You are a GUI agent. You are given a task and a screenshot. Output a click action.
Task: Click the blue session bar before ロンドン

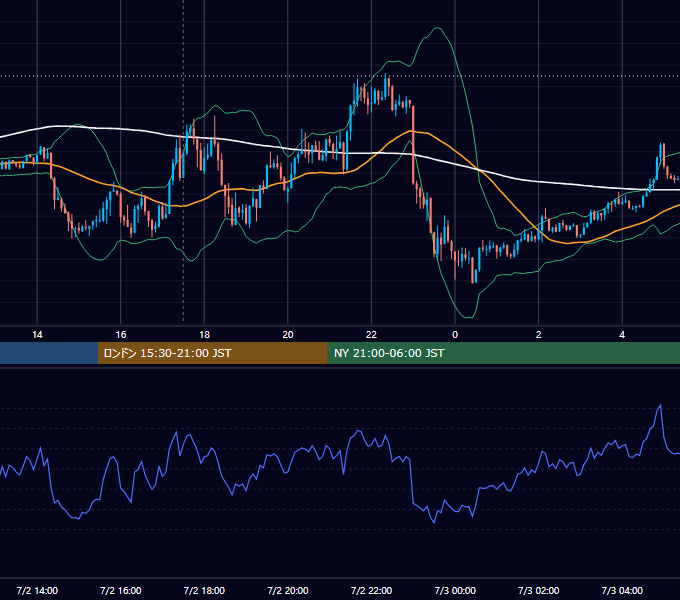[49, 353]
